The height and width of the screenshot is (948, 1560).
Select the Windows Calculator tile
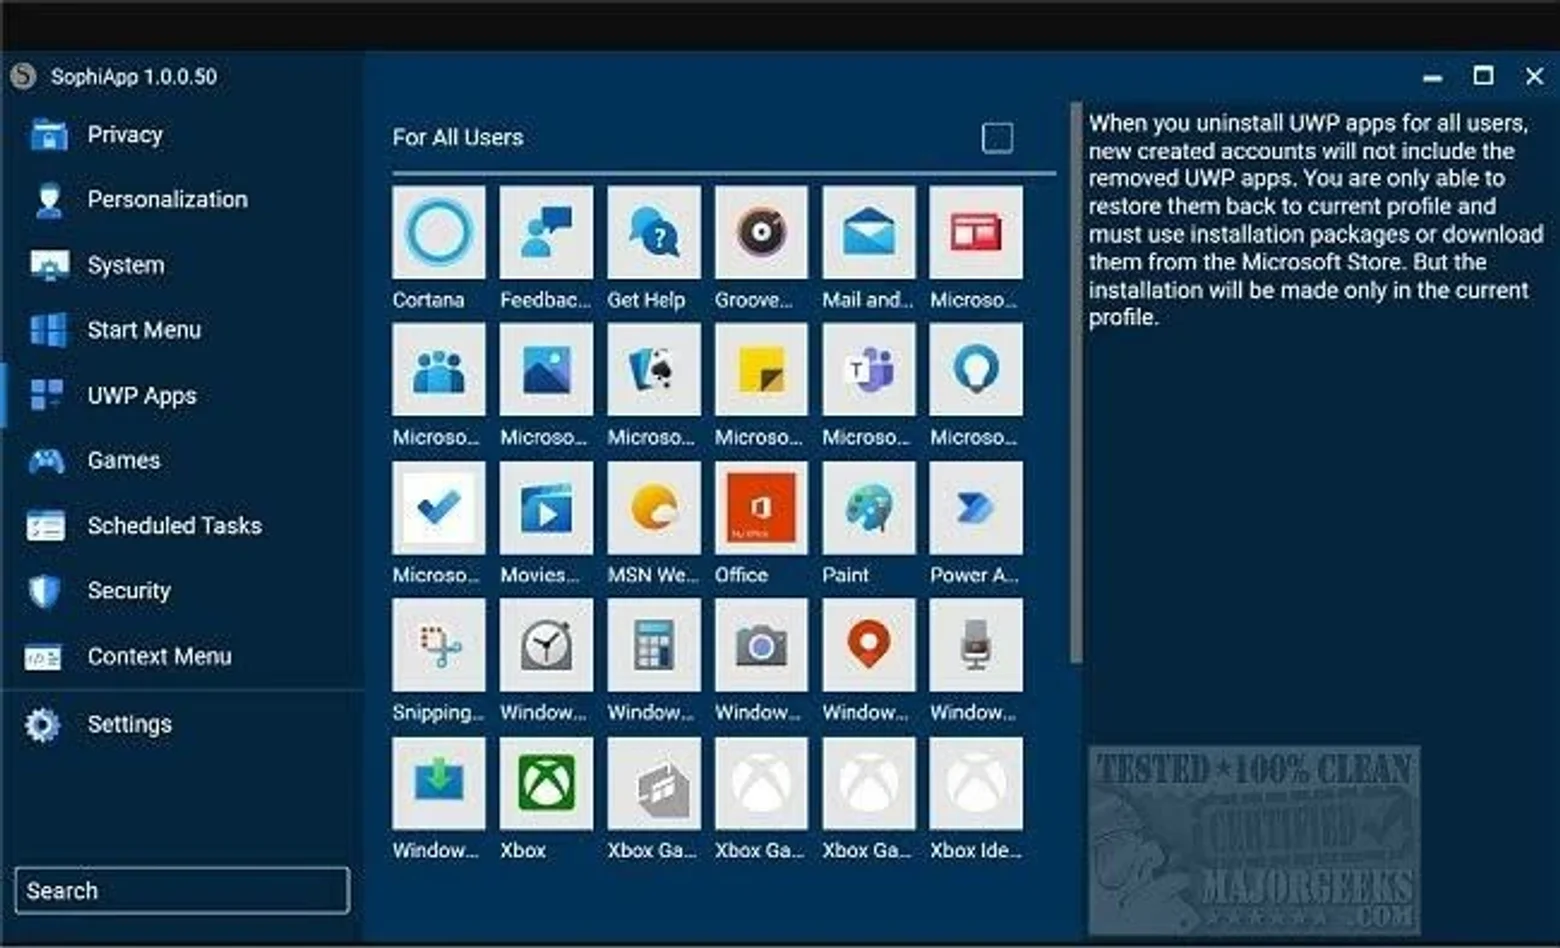[654, 645]
